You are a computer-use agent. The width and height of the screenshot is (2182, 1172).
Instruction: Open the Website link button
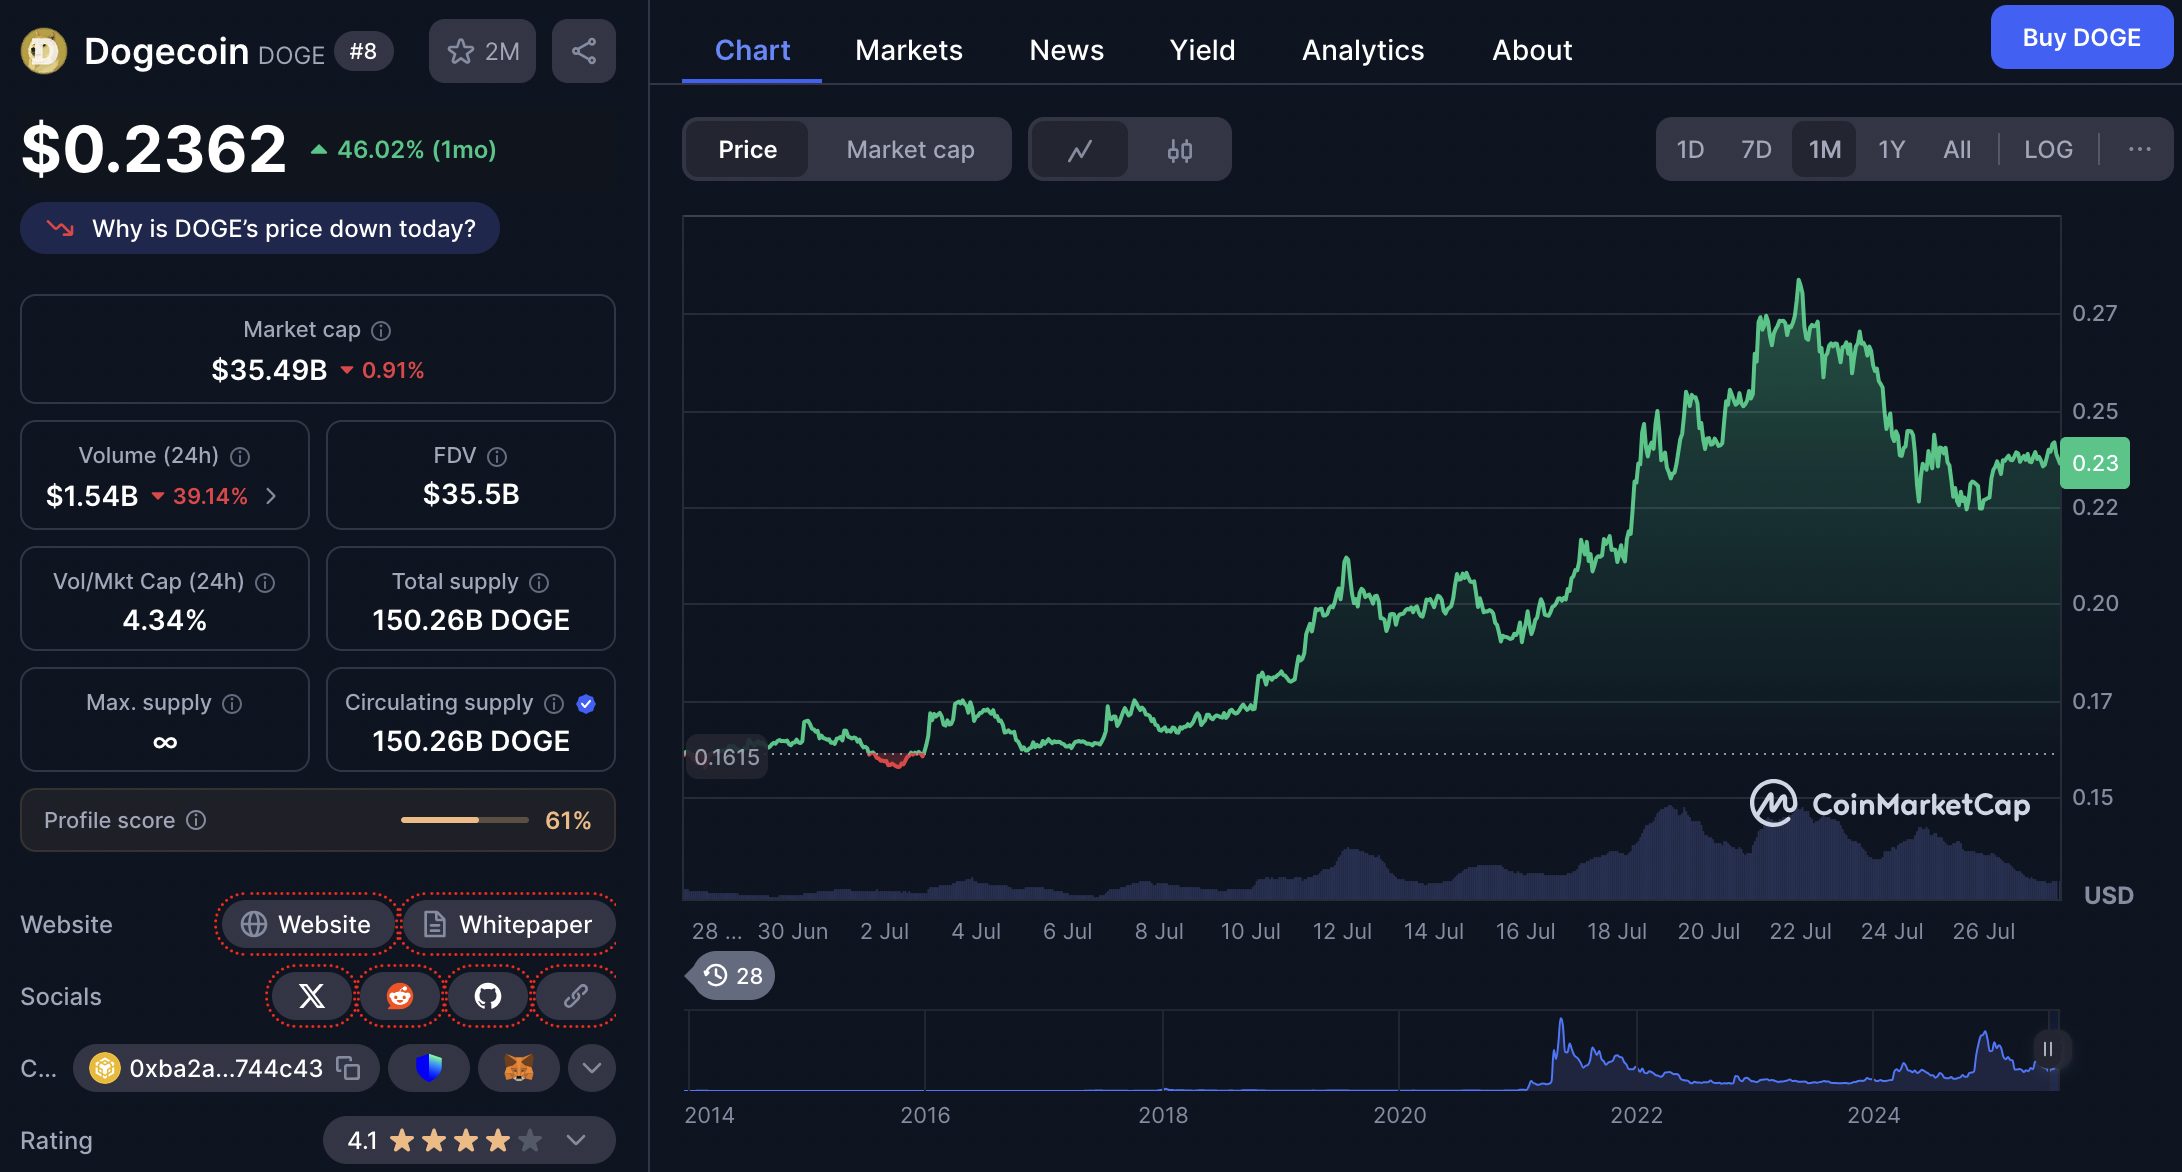click(309, 924)
